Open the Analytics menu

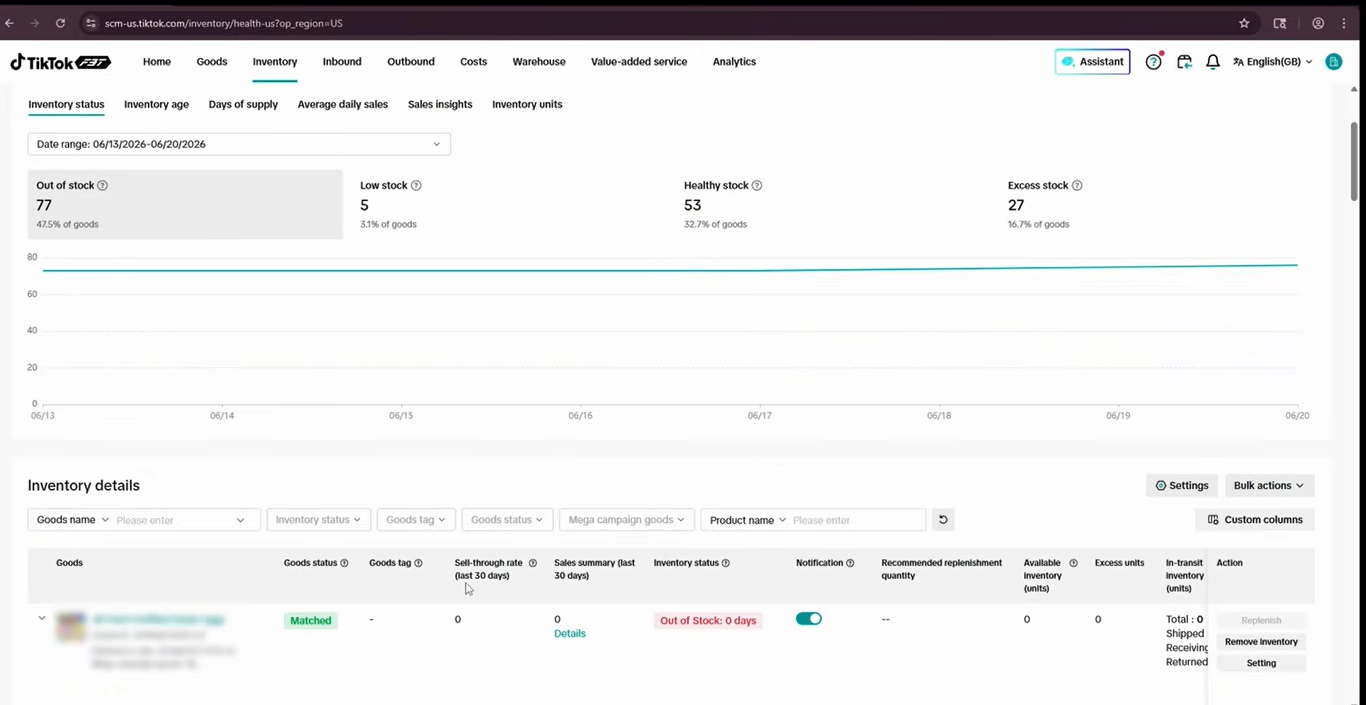pos(734,62)
